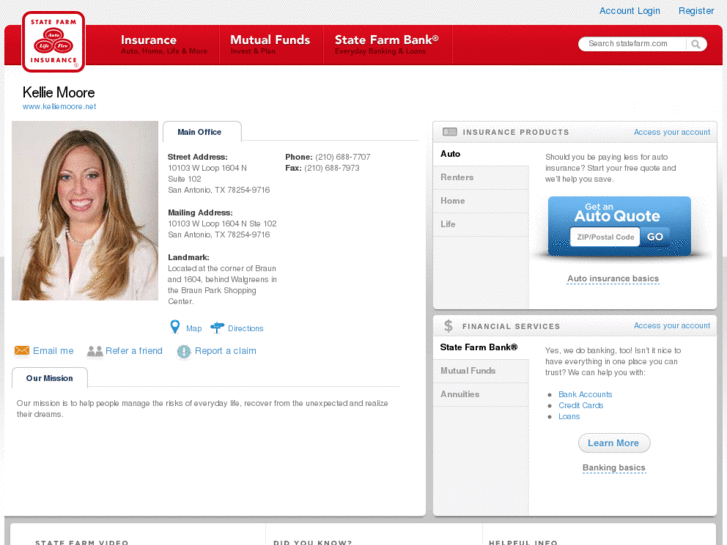Click the fax number (210) 688-7973
Viewport: 727px width, 545px height.
point(332,168)
